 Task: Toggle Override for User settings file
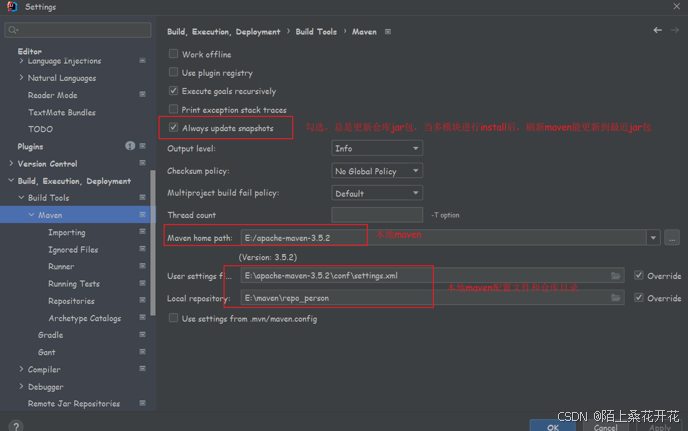(639, 275)
